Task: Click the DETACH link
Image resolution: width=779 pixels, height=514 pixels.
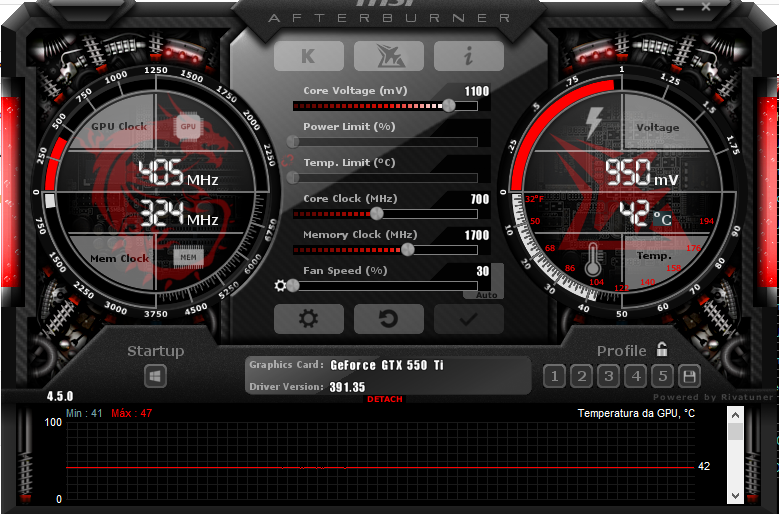Action: pos(385,399)
